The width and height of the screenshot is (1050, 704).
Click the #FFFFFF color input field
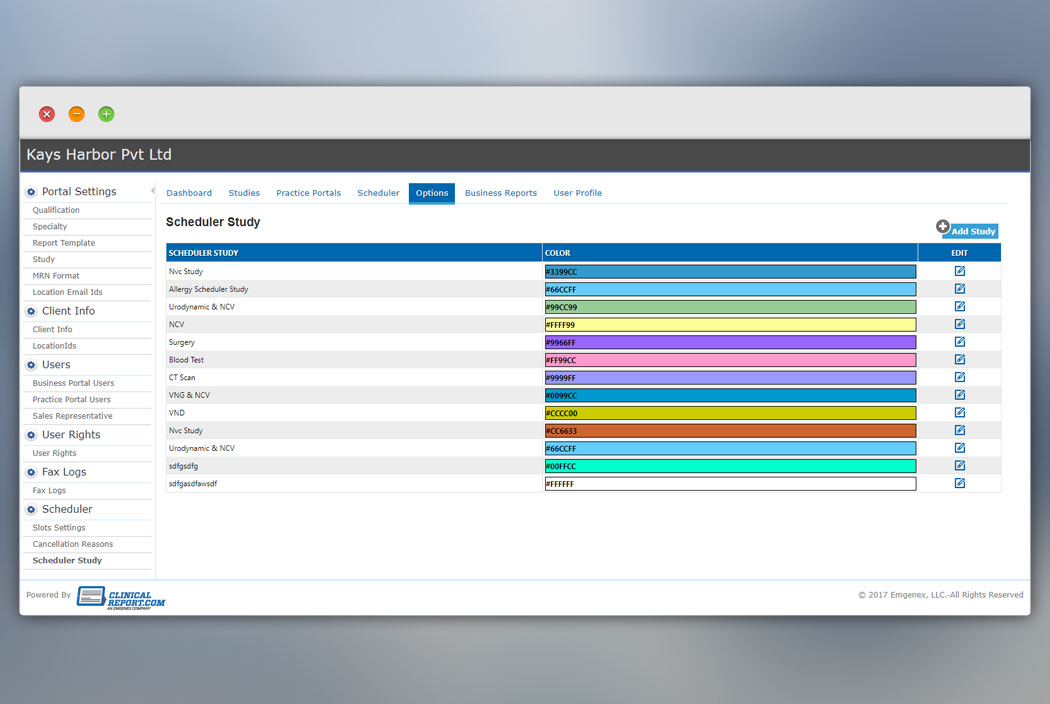click(730, 484)
